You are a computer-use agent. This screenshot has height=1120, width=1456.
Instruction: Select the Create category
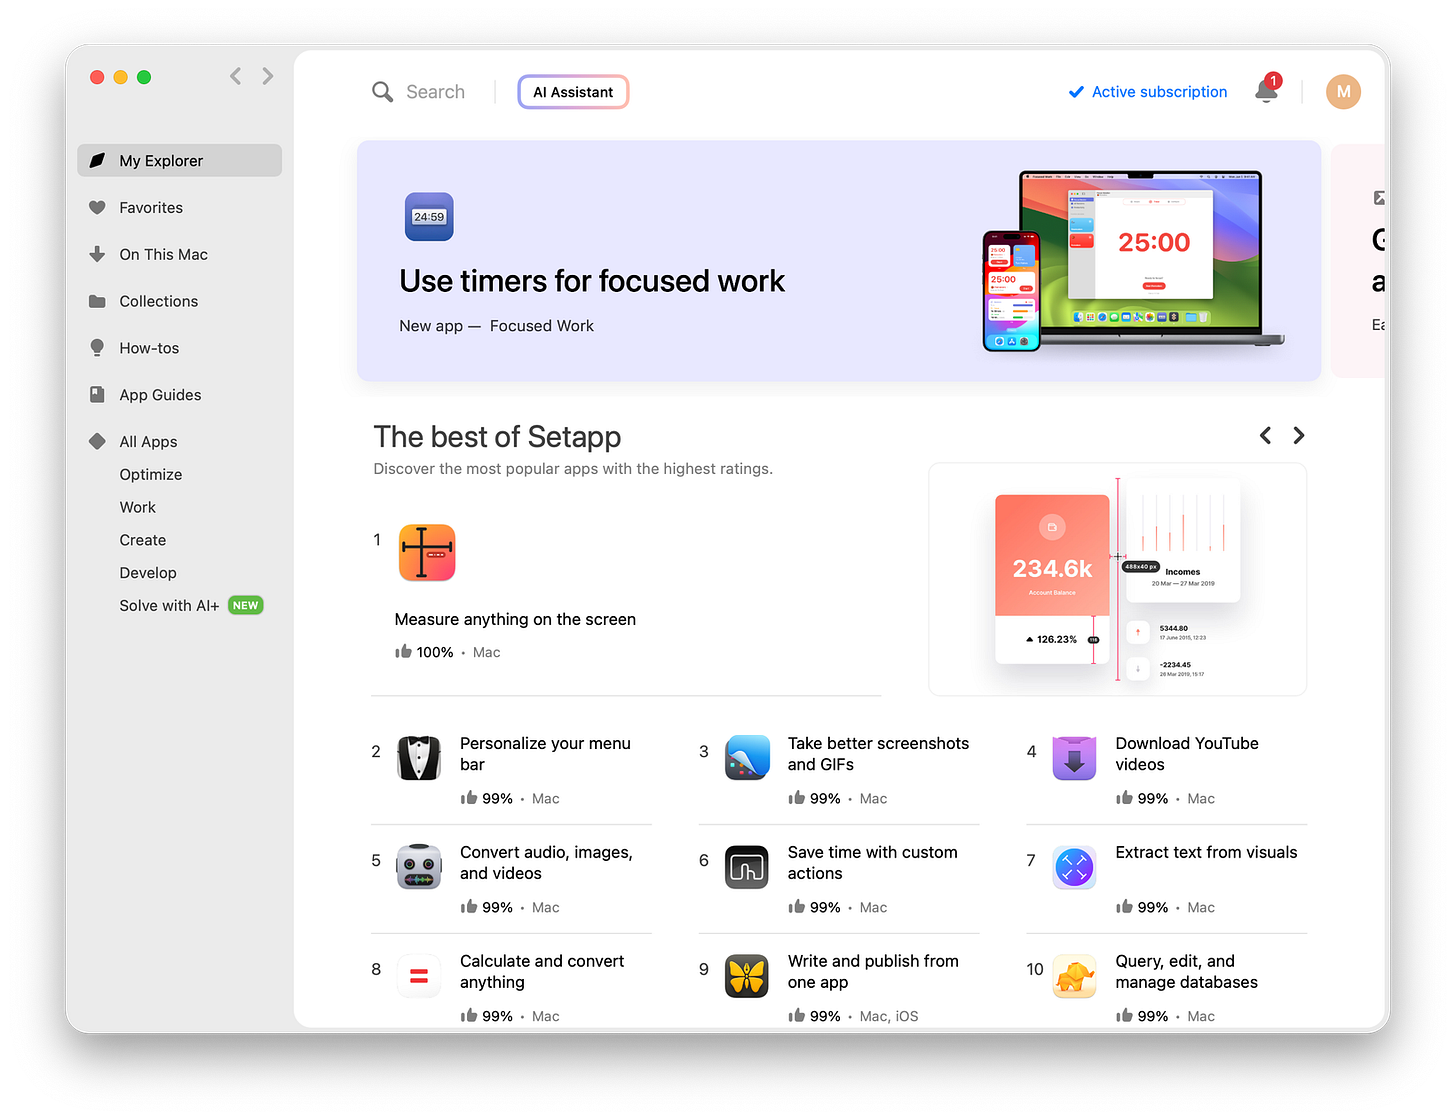pyautogui.click(x=143, y=540)
